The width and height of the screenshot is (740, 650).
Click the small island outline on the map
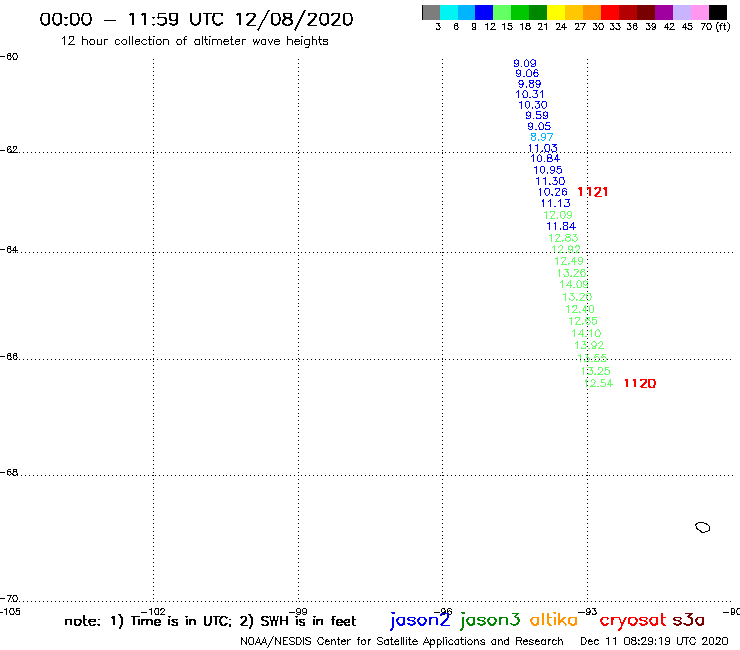click(x=703, y=527)
